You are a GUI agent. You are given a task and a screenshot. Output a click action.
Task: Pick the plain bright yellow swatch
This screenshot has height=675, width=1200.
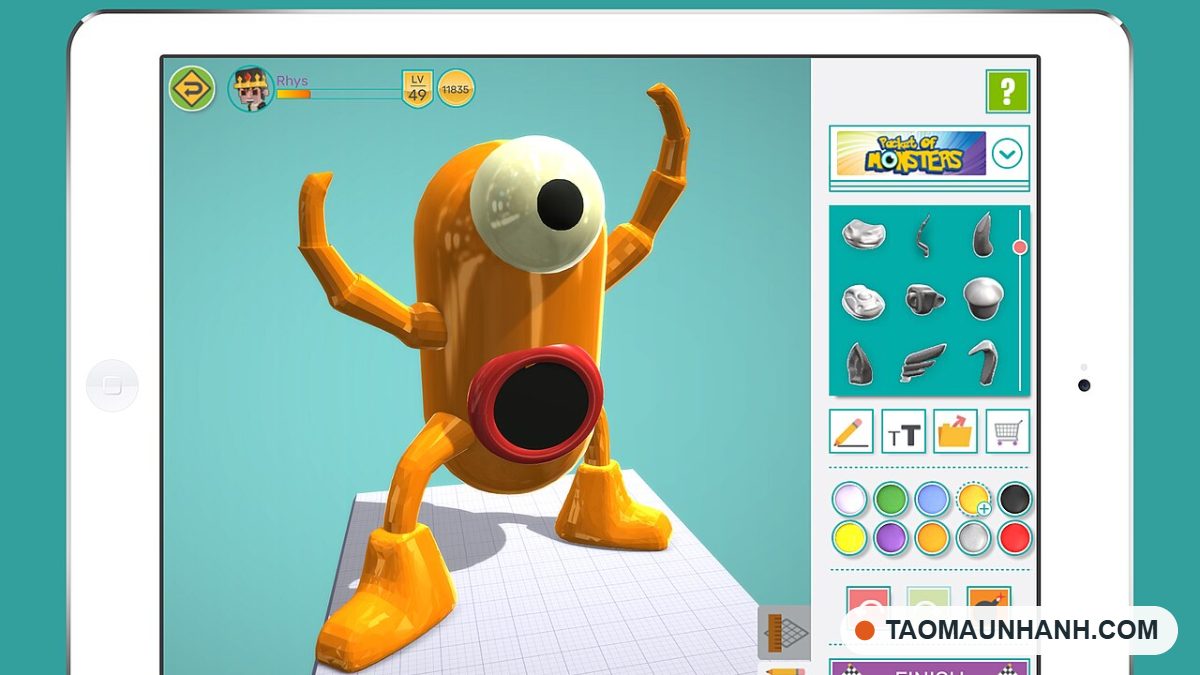pyautogui.click(x=849, y=538)
